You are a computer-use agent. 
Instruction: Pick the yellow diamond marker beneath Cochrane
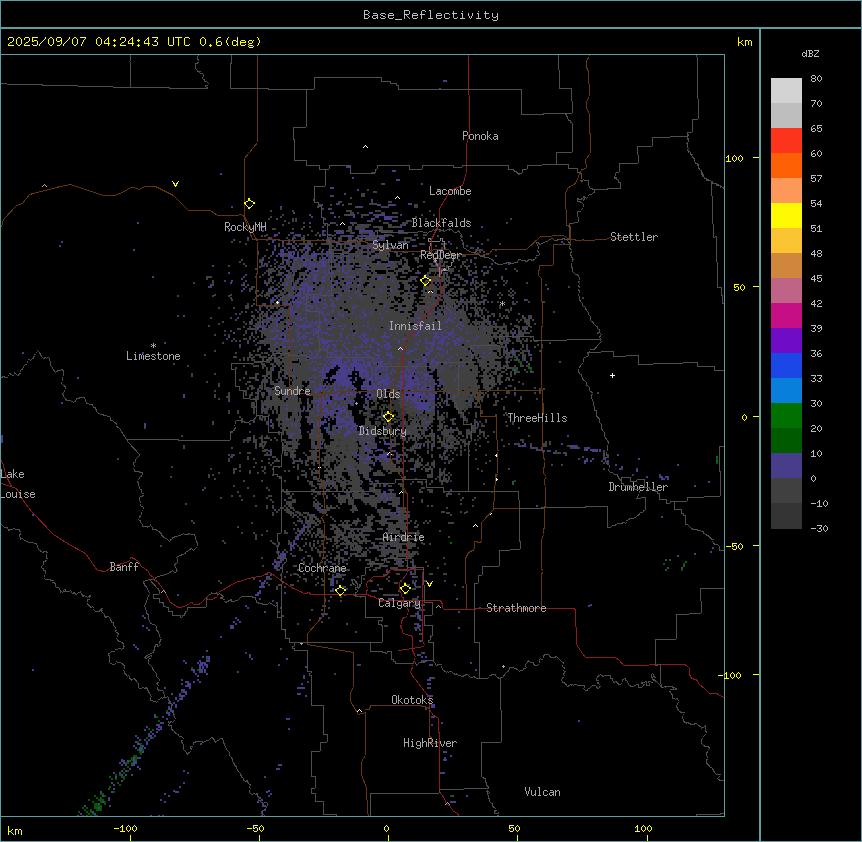click(341, 590)
